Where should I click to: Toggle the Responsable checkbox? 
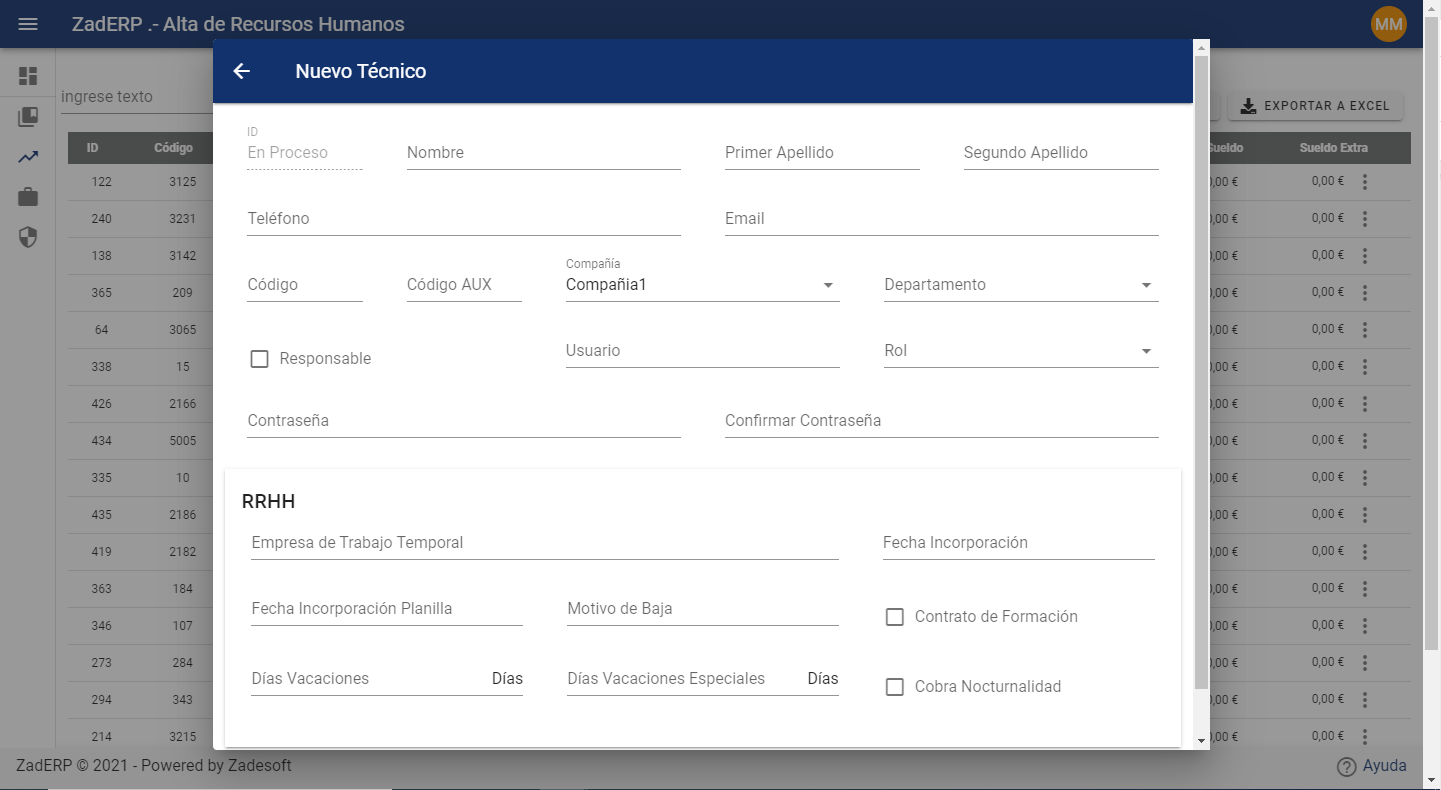point(259,359)
